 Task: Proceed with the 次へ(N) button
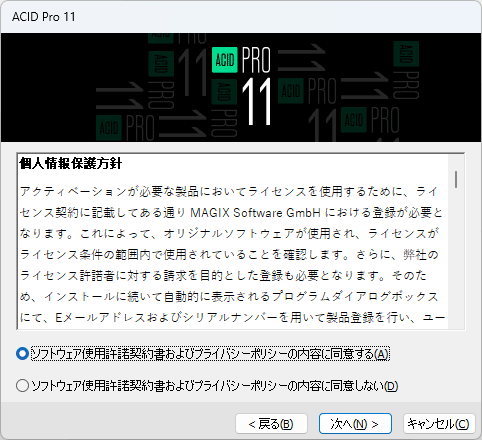tap(355, 424)
